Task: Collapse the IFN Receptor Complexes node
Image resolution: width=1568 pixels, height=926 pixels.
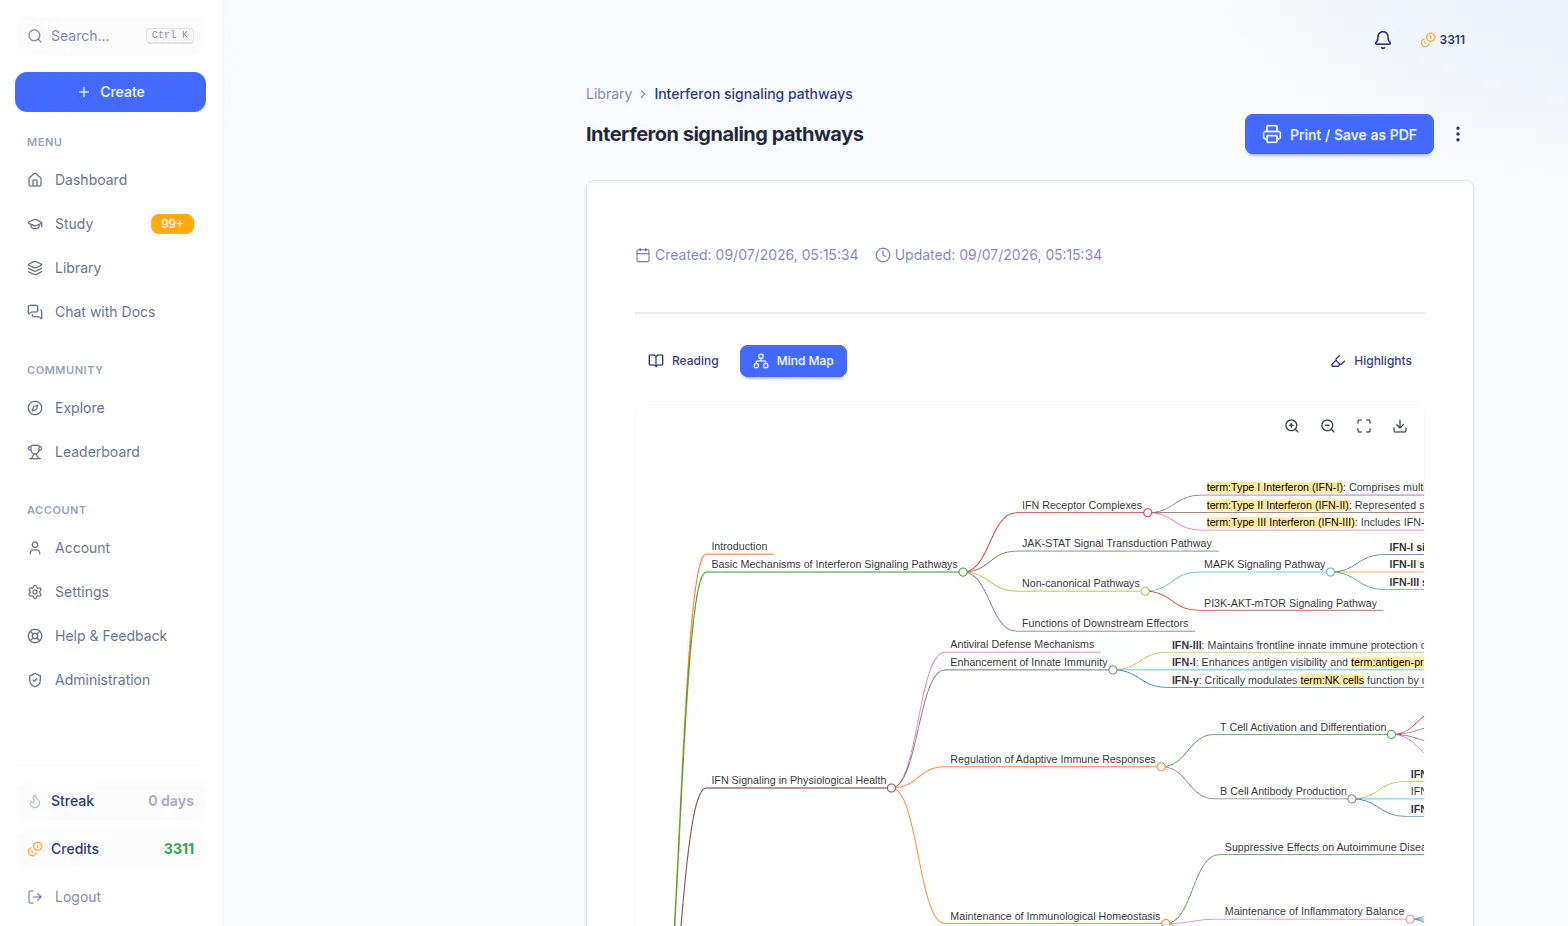Action: click(1148, 513)
